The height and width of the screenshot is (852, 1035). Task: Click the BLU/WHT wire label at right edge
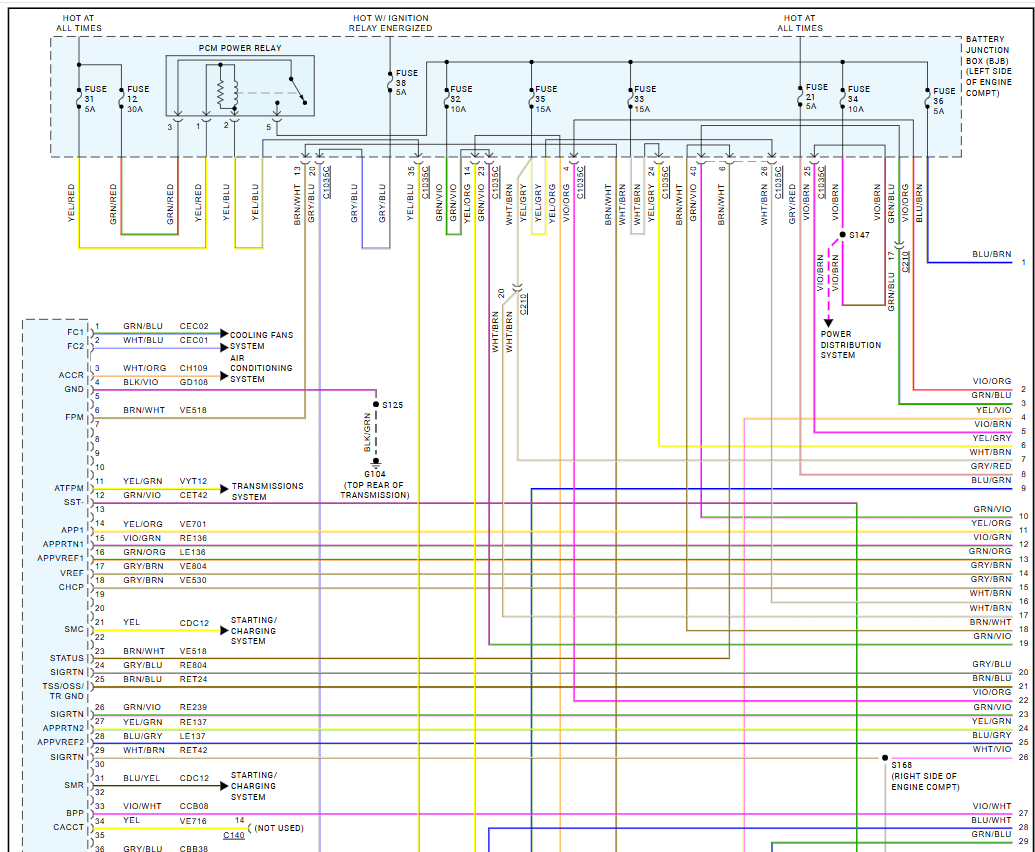tap(991, 820)
